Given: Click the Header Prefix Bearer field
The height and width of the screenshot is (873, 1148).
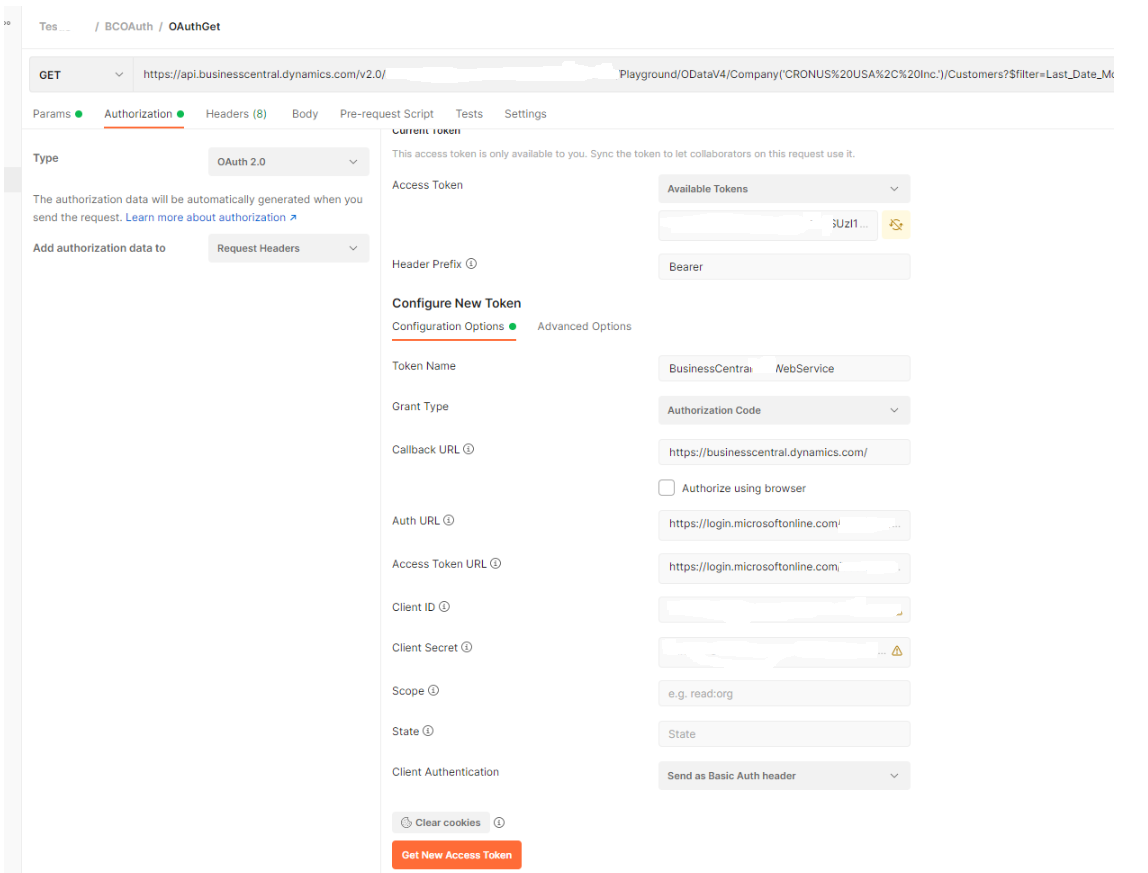Looking at the screenshot, I should tap(784, 267).
